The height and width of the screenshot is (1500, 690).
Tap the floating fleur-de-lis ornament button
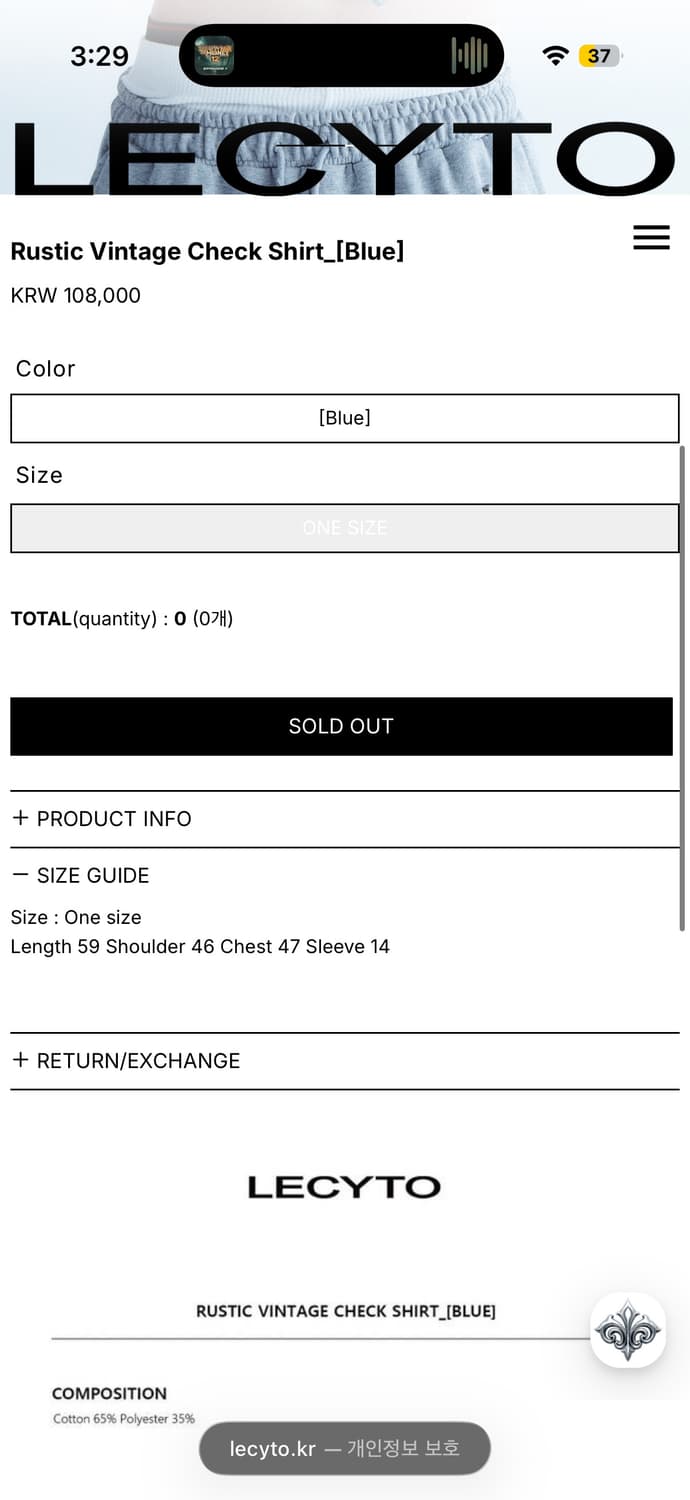(x=628, y=1330)
